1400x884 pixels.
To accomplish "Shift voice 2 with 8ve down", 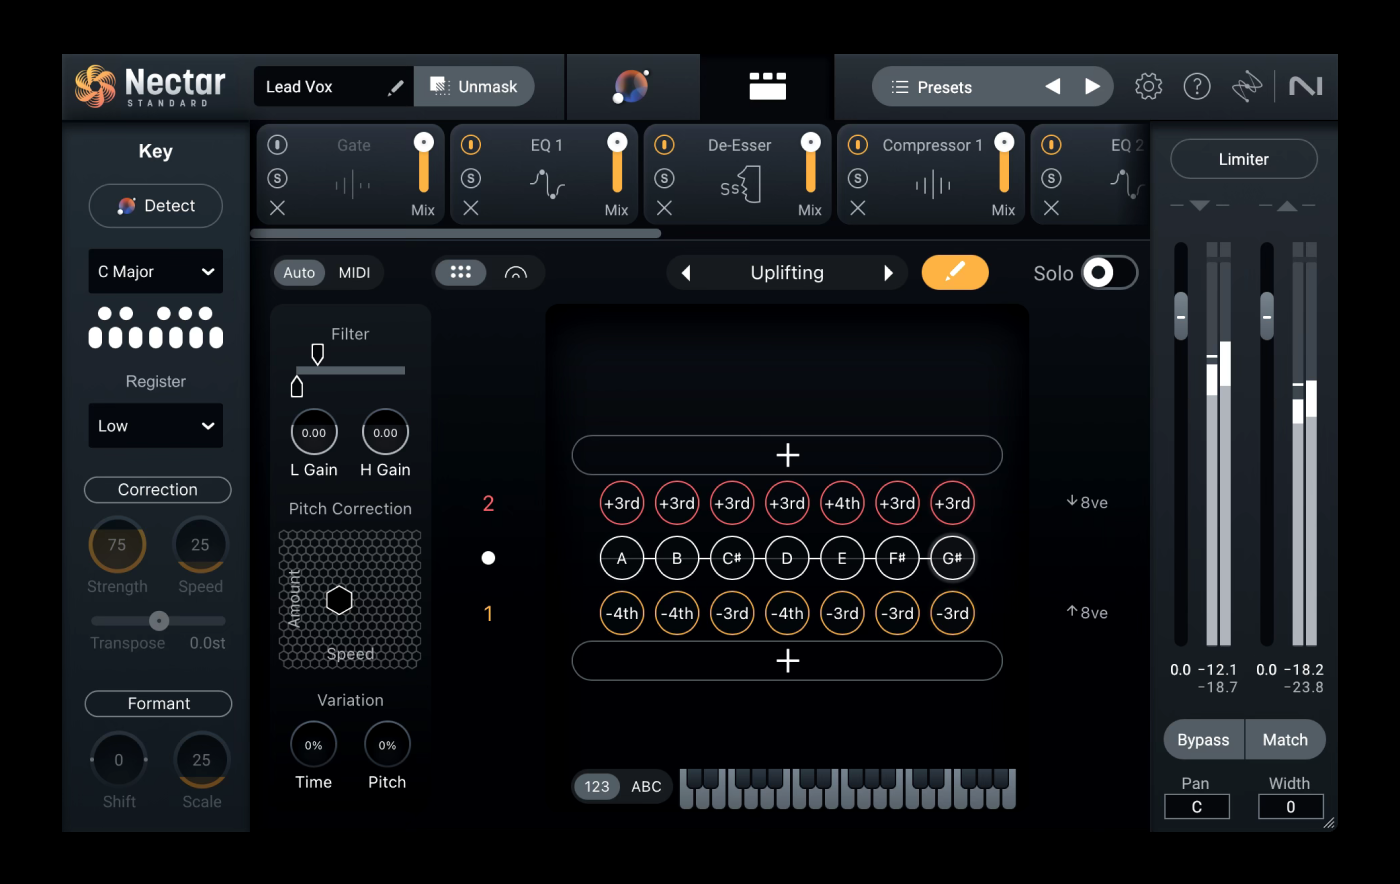I will pyautogui.click(x=1087, y=503).
